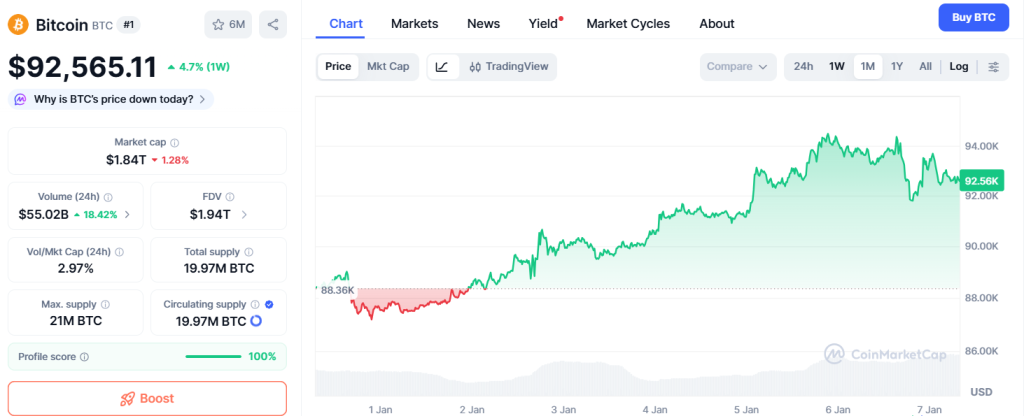The width and height of the screenshot is (1024, 416).
Task: Click the info icon next to Market cap
Action: (x=175, y=143)
